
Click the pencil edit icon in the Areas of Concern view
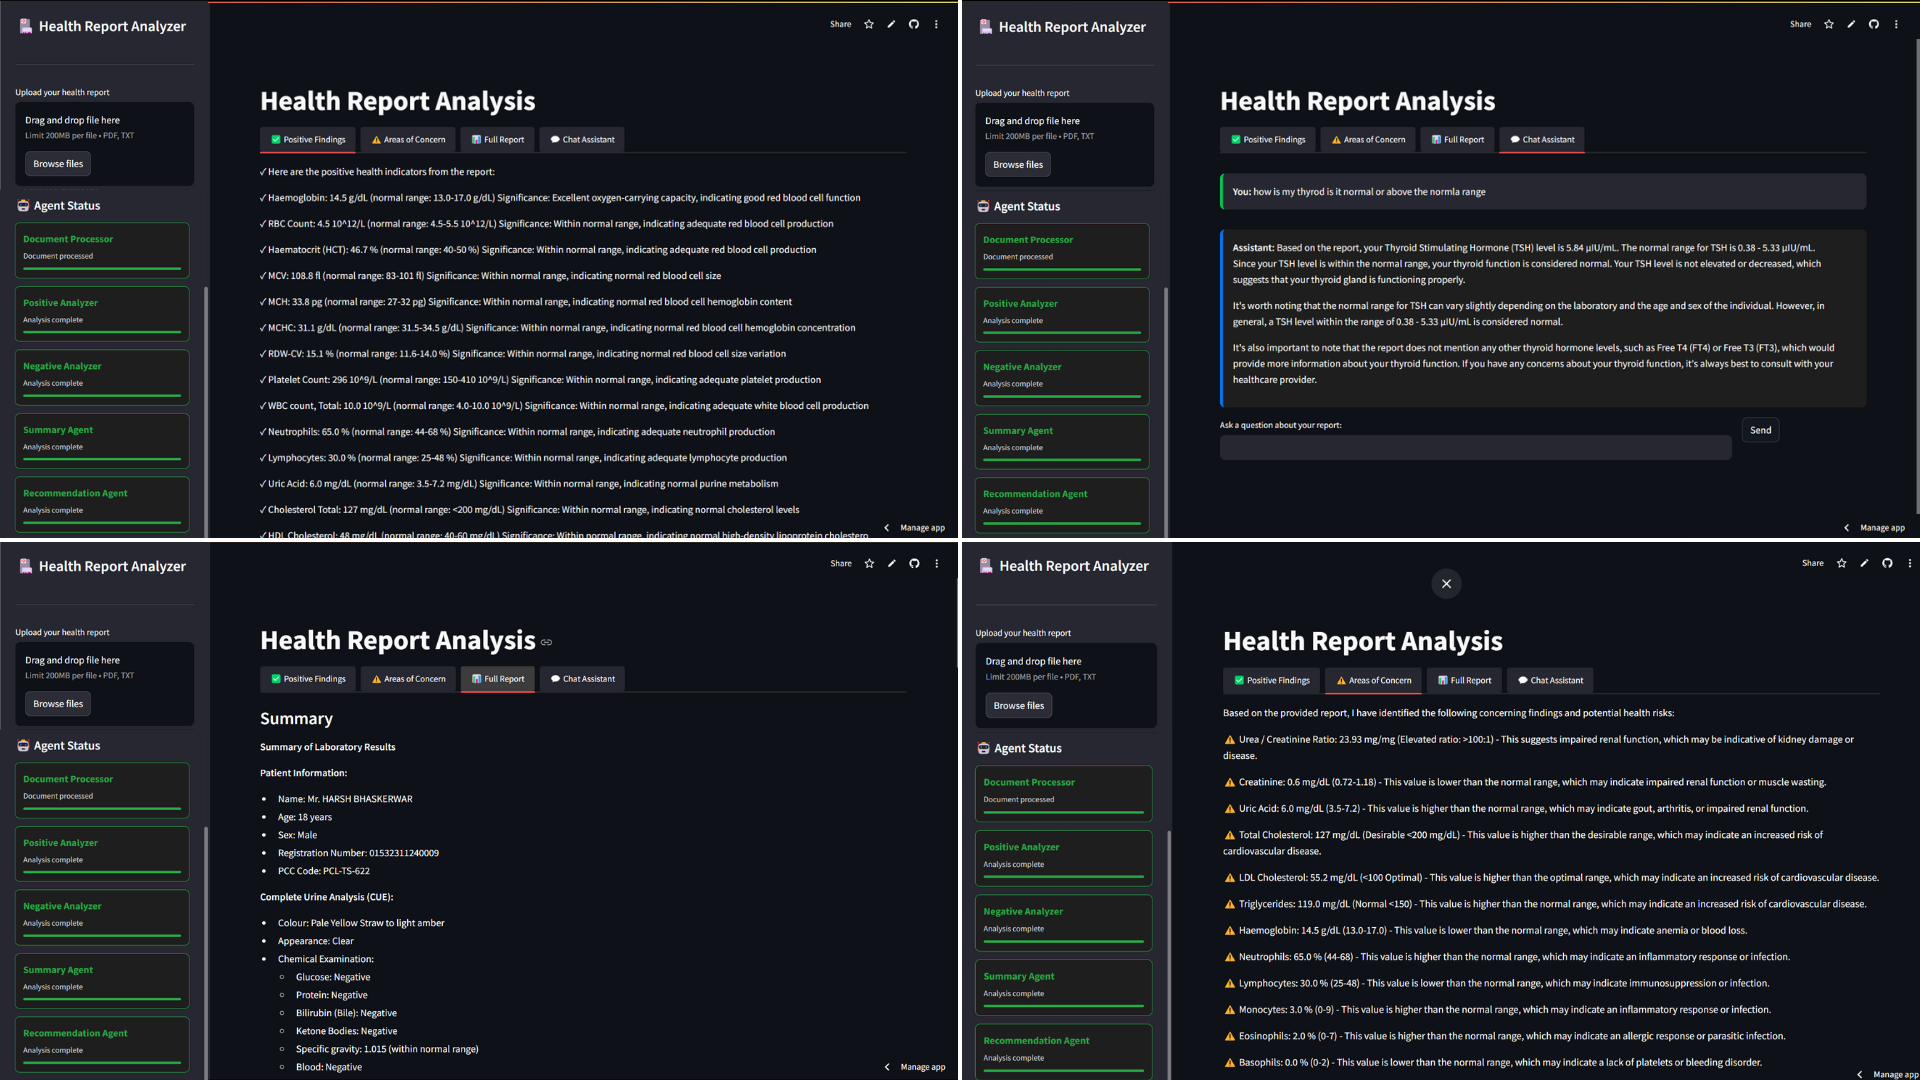coord(1864,563)
